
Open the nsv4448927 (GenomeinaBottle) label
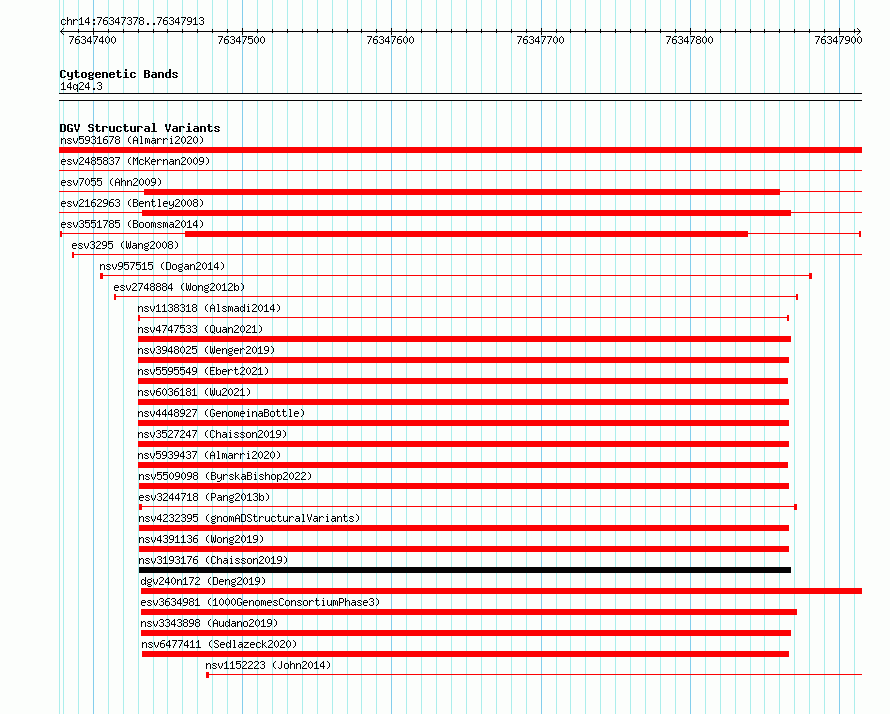(221, 413)
